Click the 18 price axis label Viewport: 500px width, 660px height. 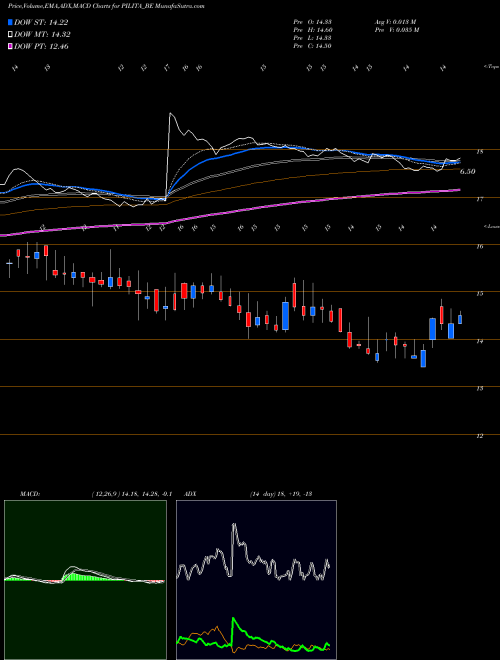click(479, 152)
